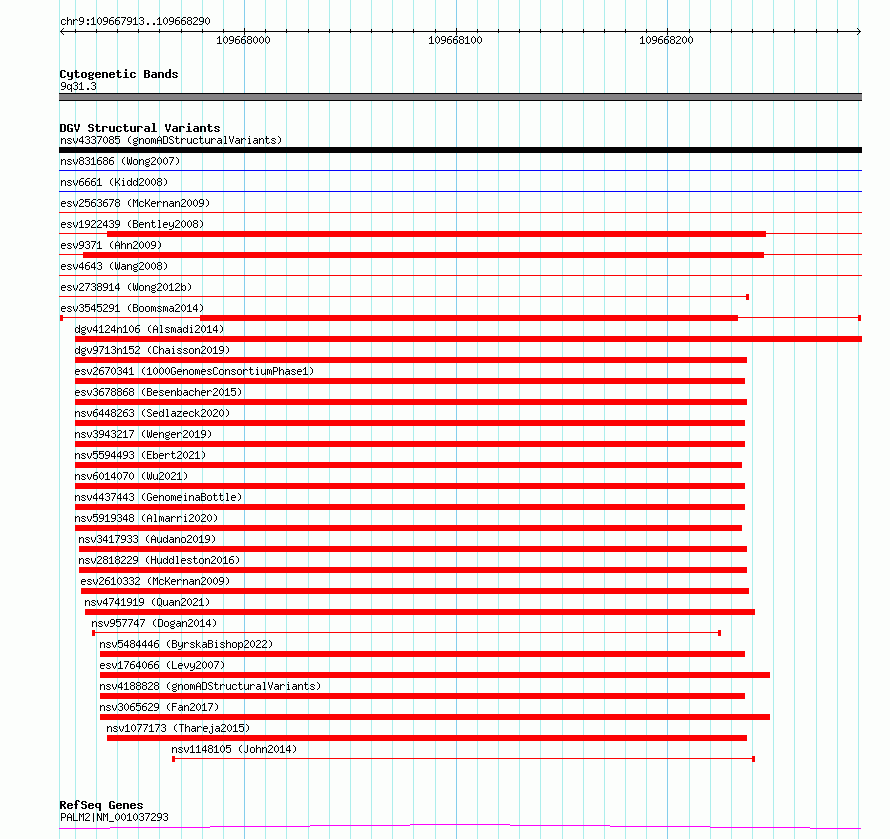Select nsv6448263 (Sedlazeck2020) label

tap(152, 413)
